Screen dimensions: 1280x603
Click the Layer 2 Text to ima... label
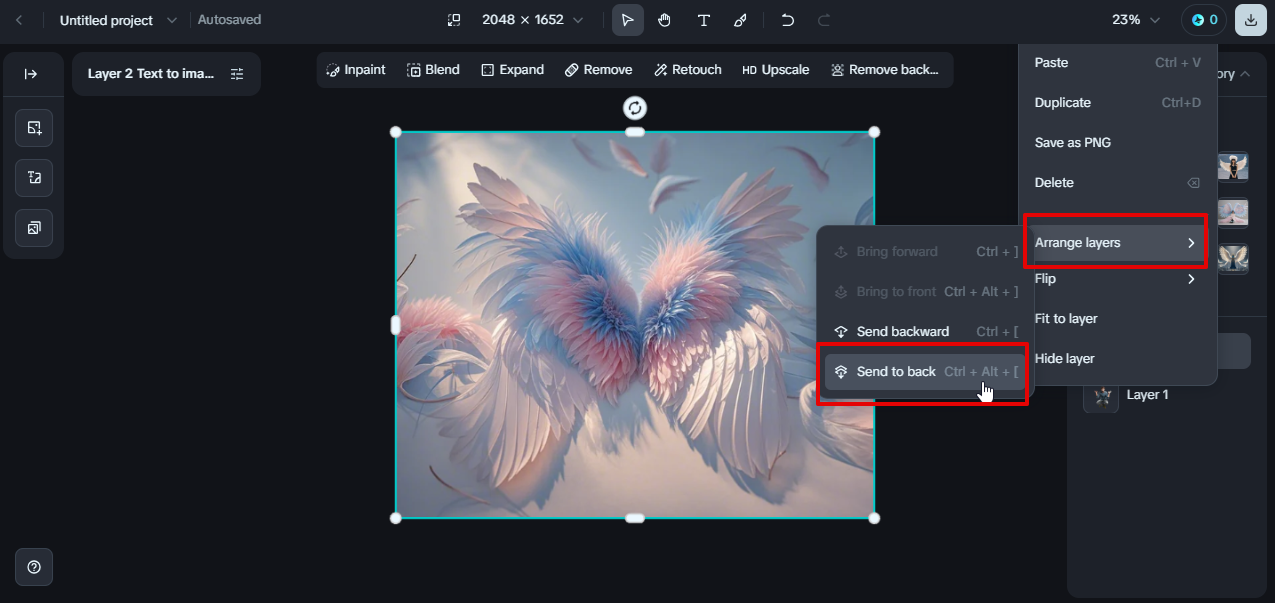pos(151,74)
